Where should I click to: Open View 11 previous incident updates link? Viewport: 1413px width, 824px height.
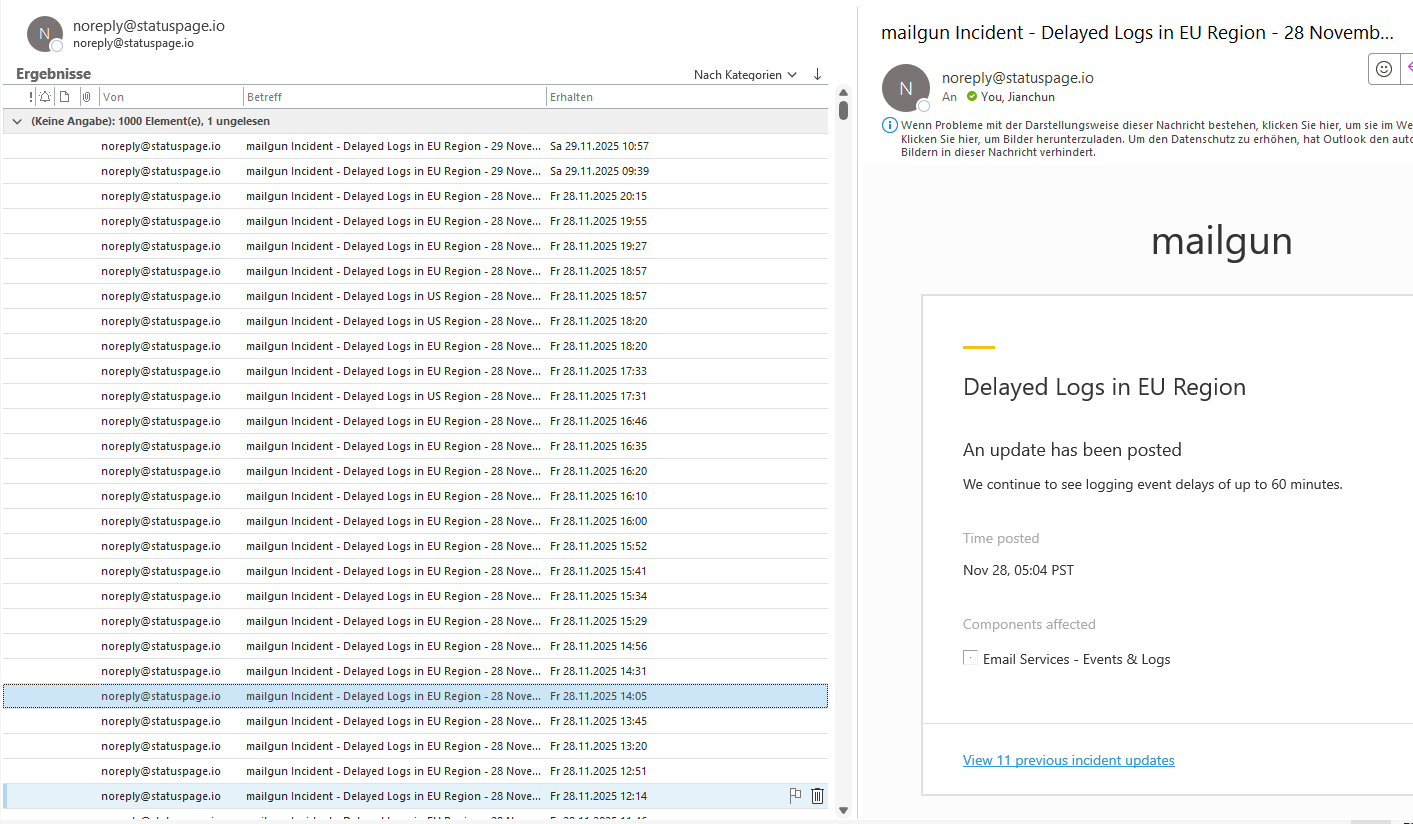coord(1068,760)
